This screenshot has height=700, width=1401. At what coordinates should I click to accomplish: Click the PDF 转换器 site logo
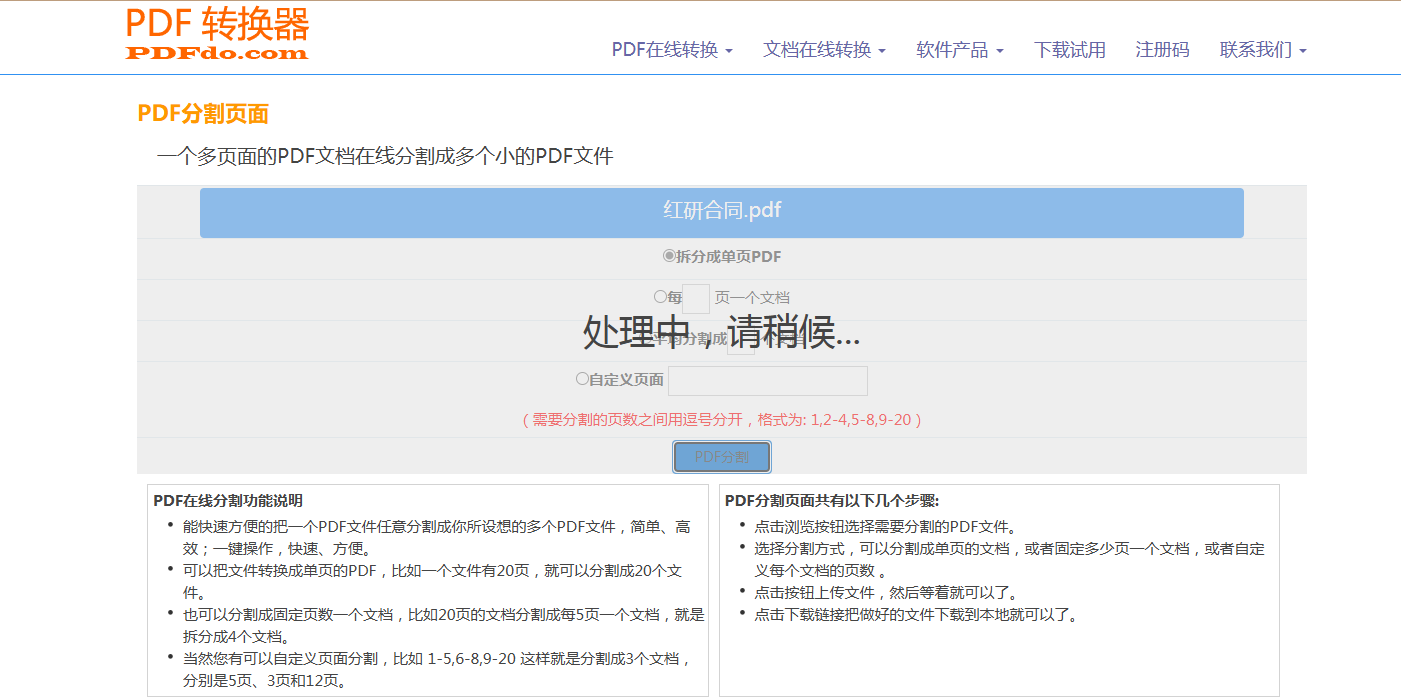coord(217,34)
